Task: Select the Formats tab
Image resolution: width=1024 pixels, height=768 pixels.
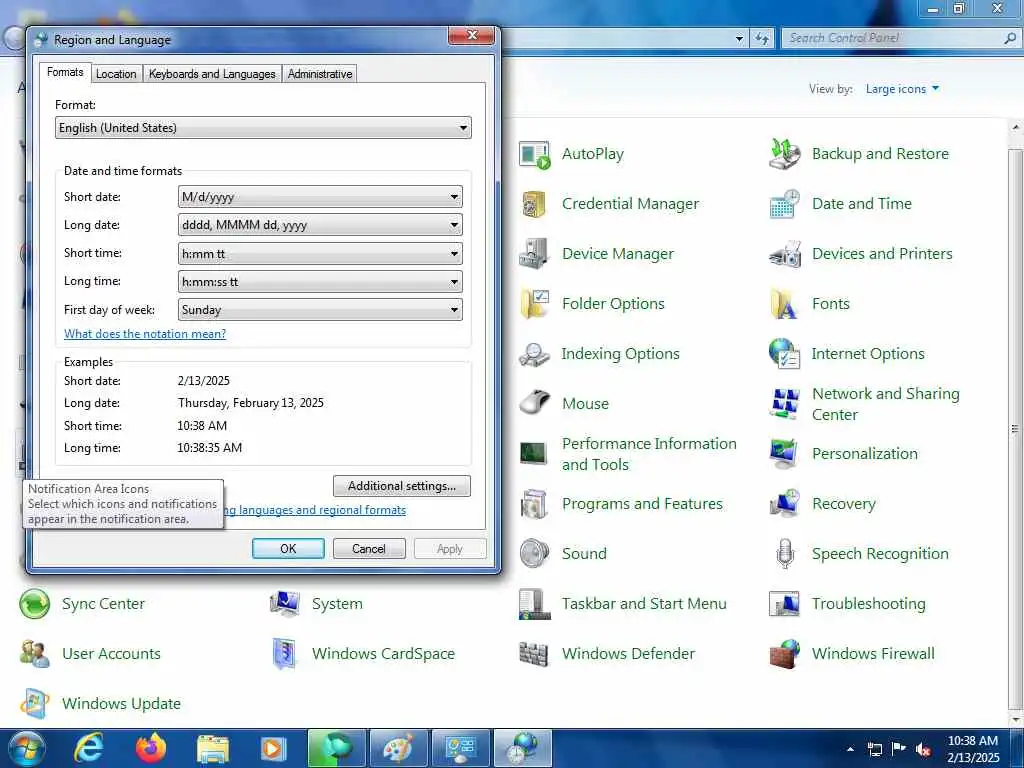Action: [x=65, y=72]
